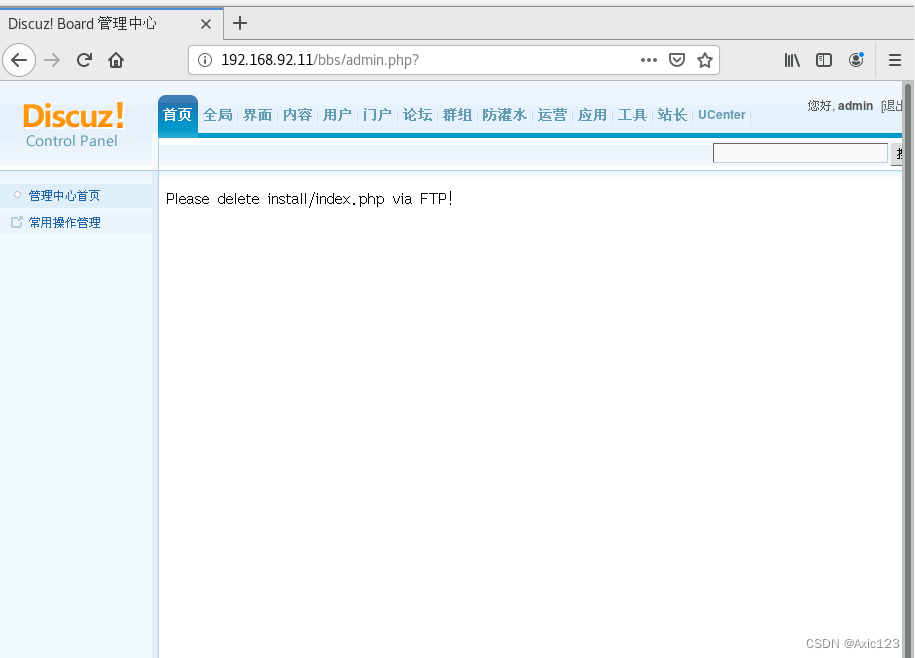Click the 'Please delete install/index.php via FTP!' message
The height and width of the screenshot is (658, 915).
point(309,199)
